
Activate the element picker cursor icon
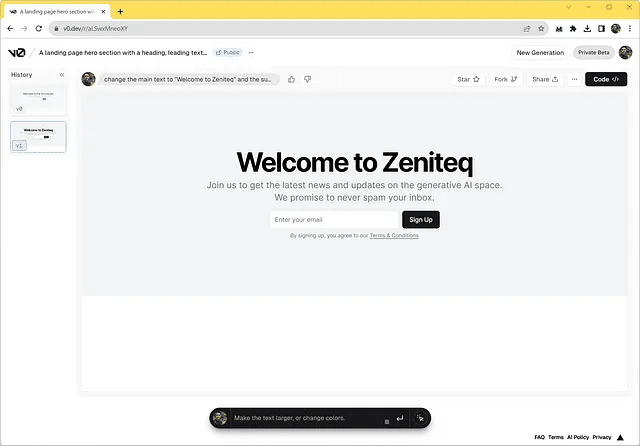(420, 418)
